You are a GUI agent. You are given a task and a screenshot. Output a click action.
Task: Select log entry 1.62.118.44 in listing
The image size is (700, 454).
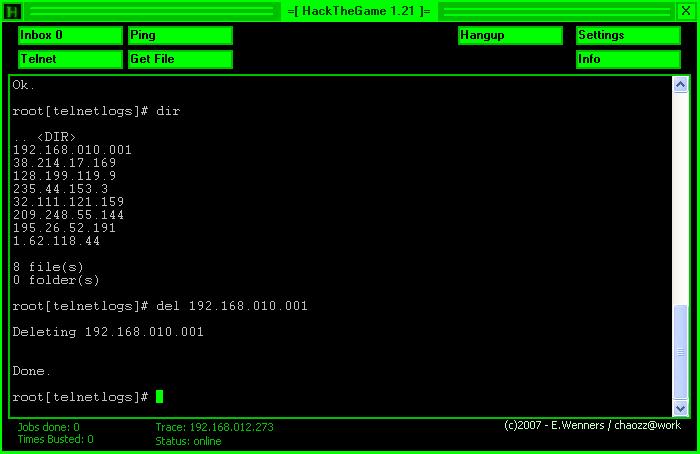coord(57,241)
